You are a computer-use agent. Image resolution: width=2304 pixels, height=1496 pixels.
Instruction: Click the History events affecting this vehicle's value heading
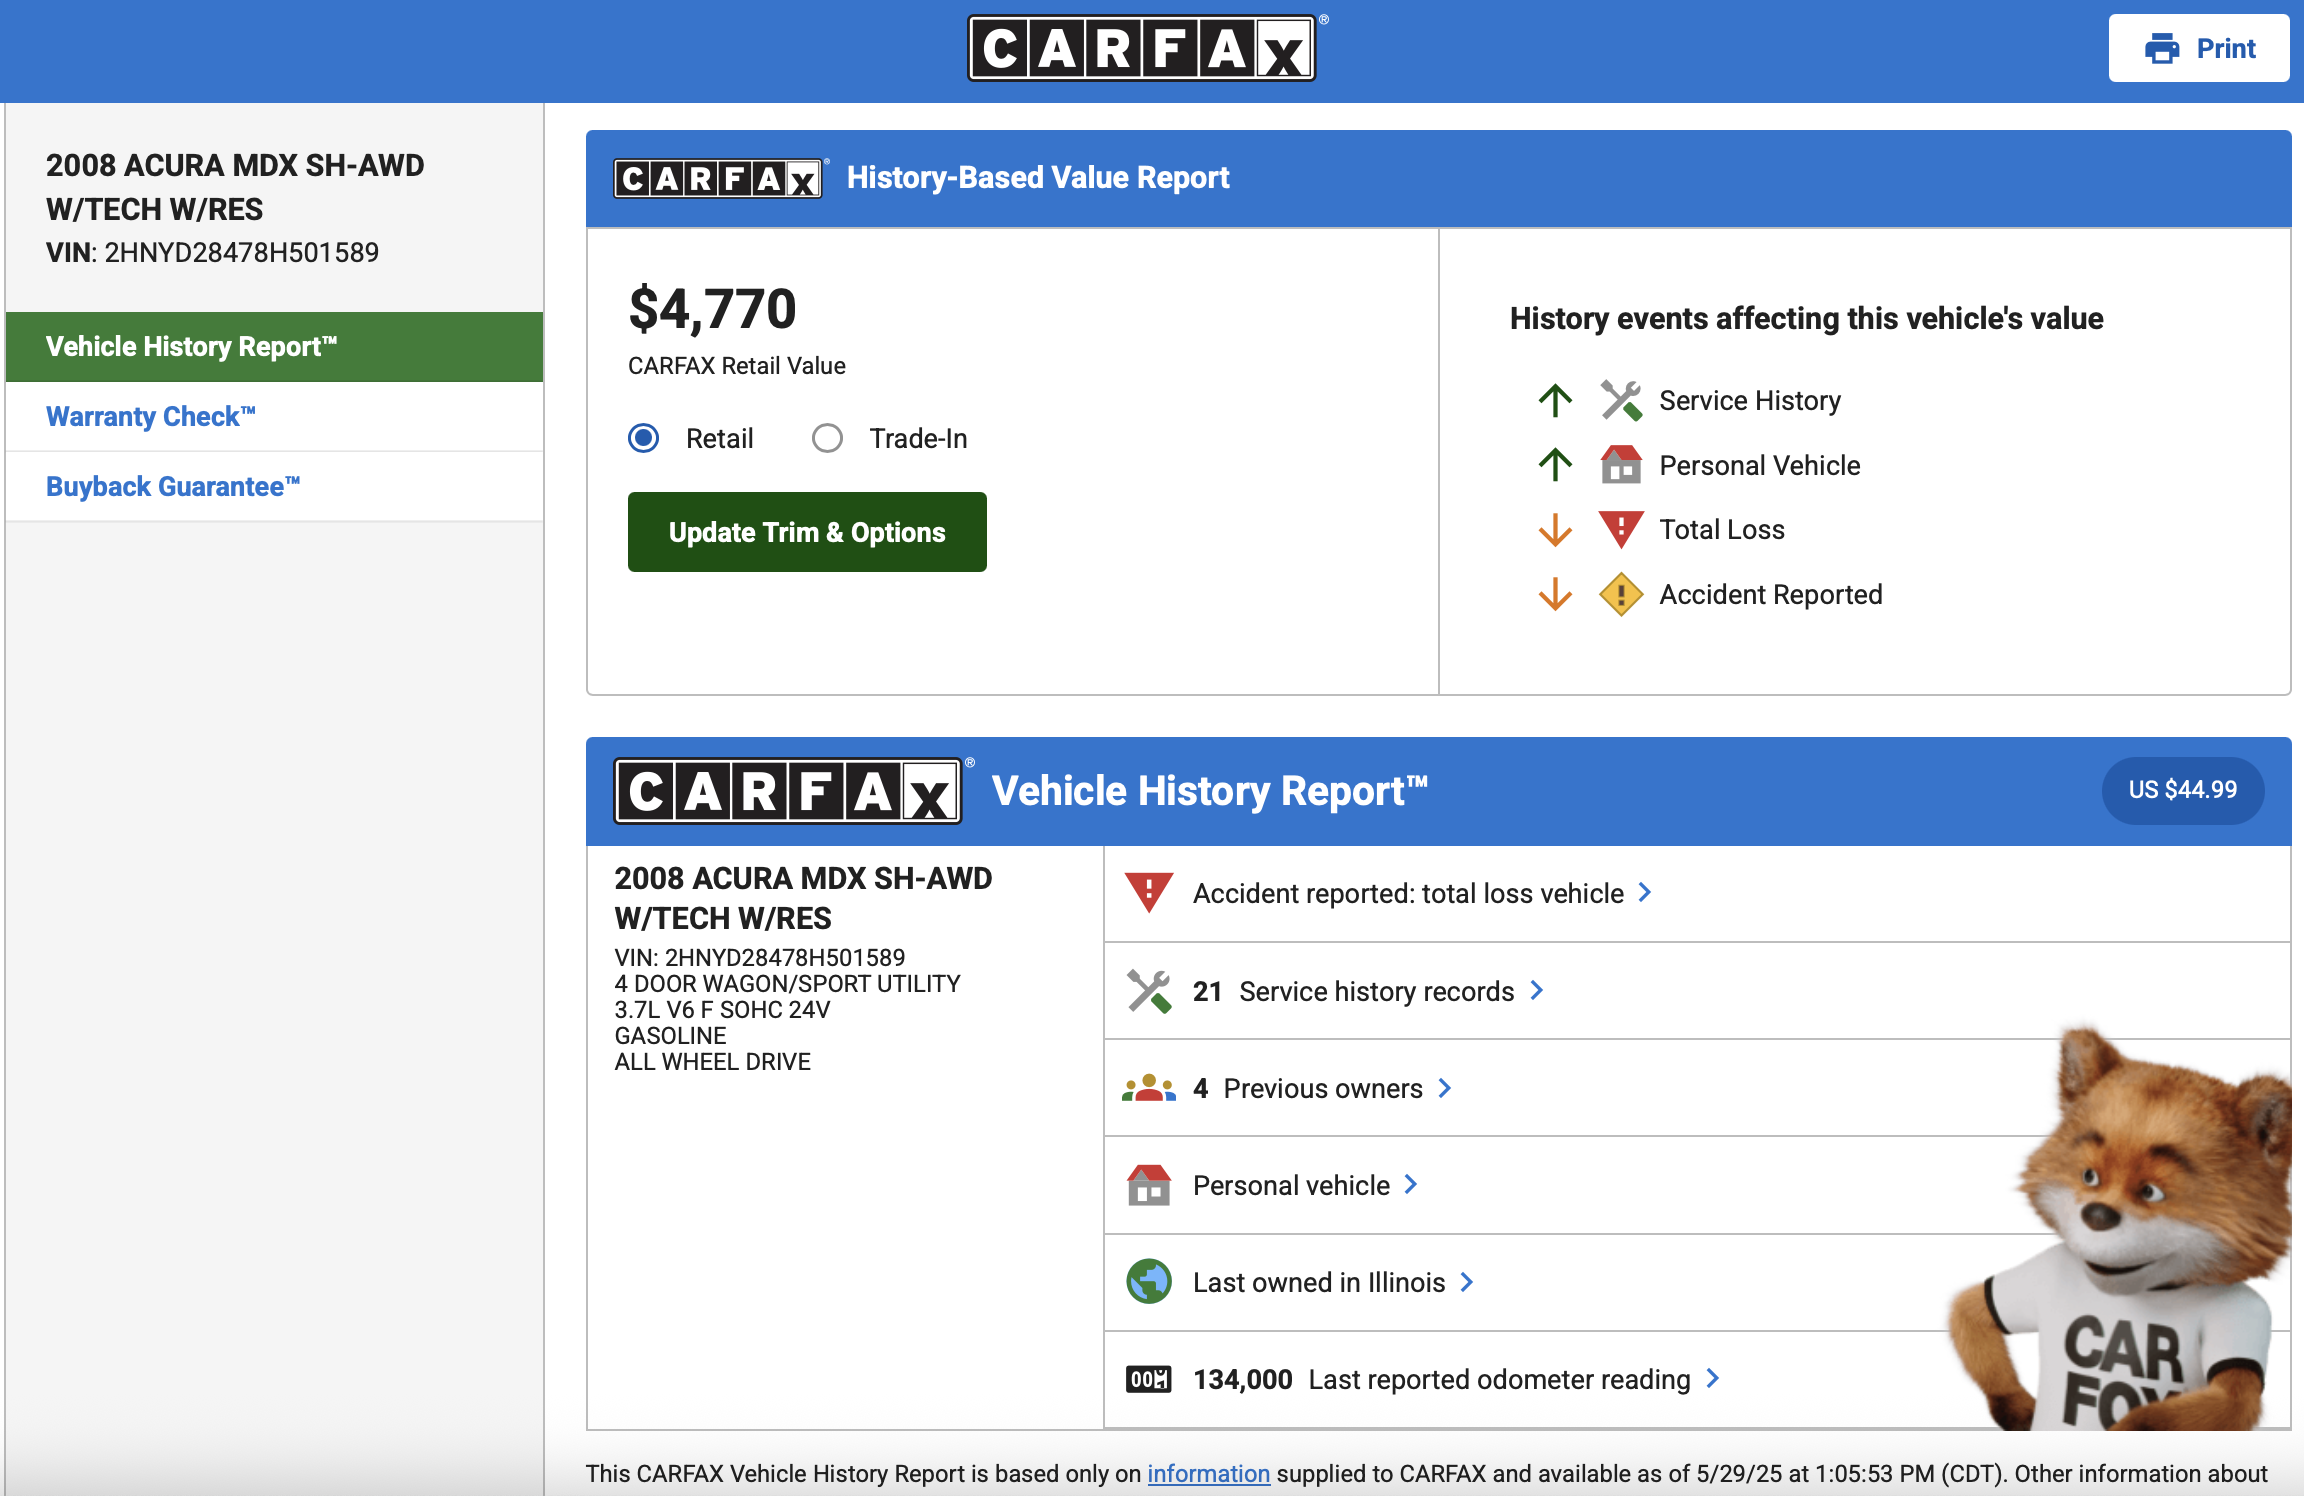(x=1806, y=319)
